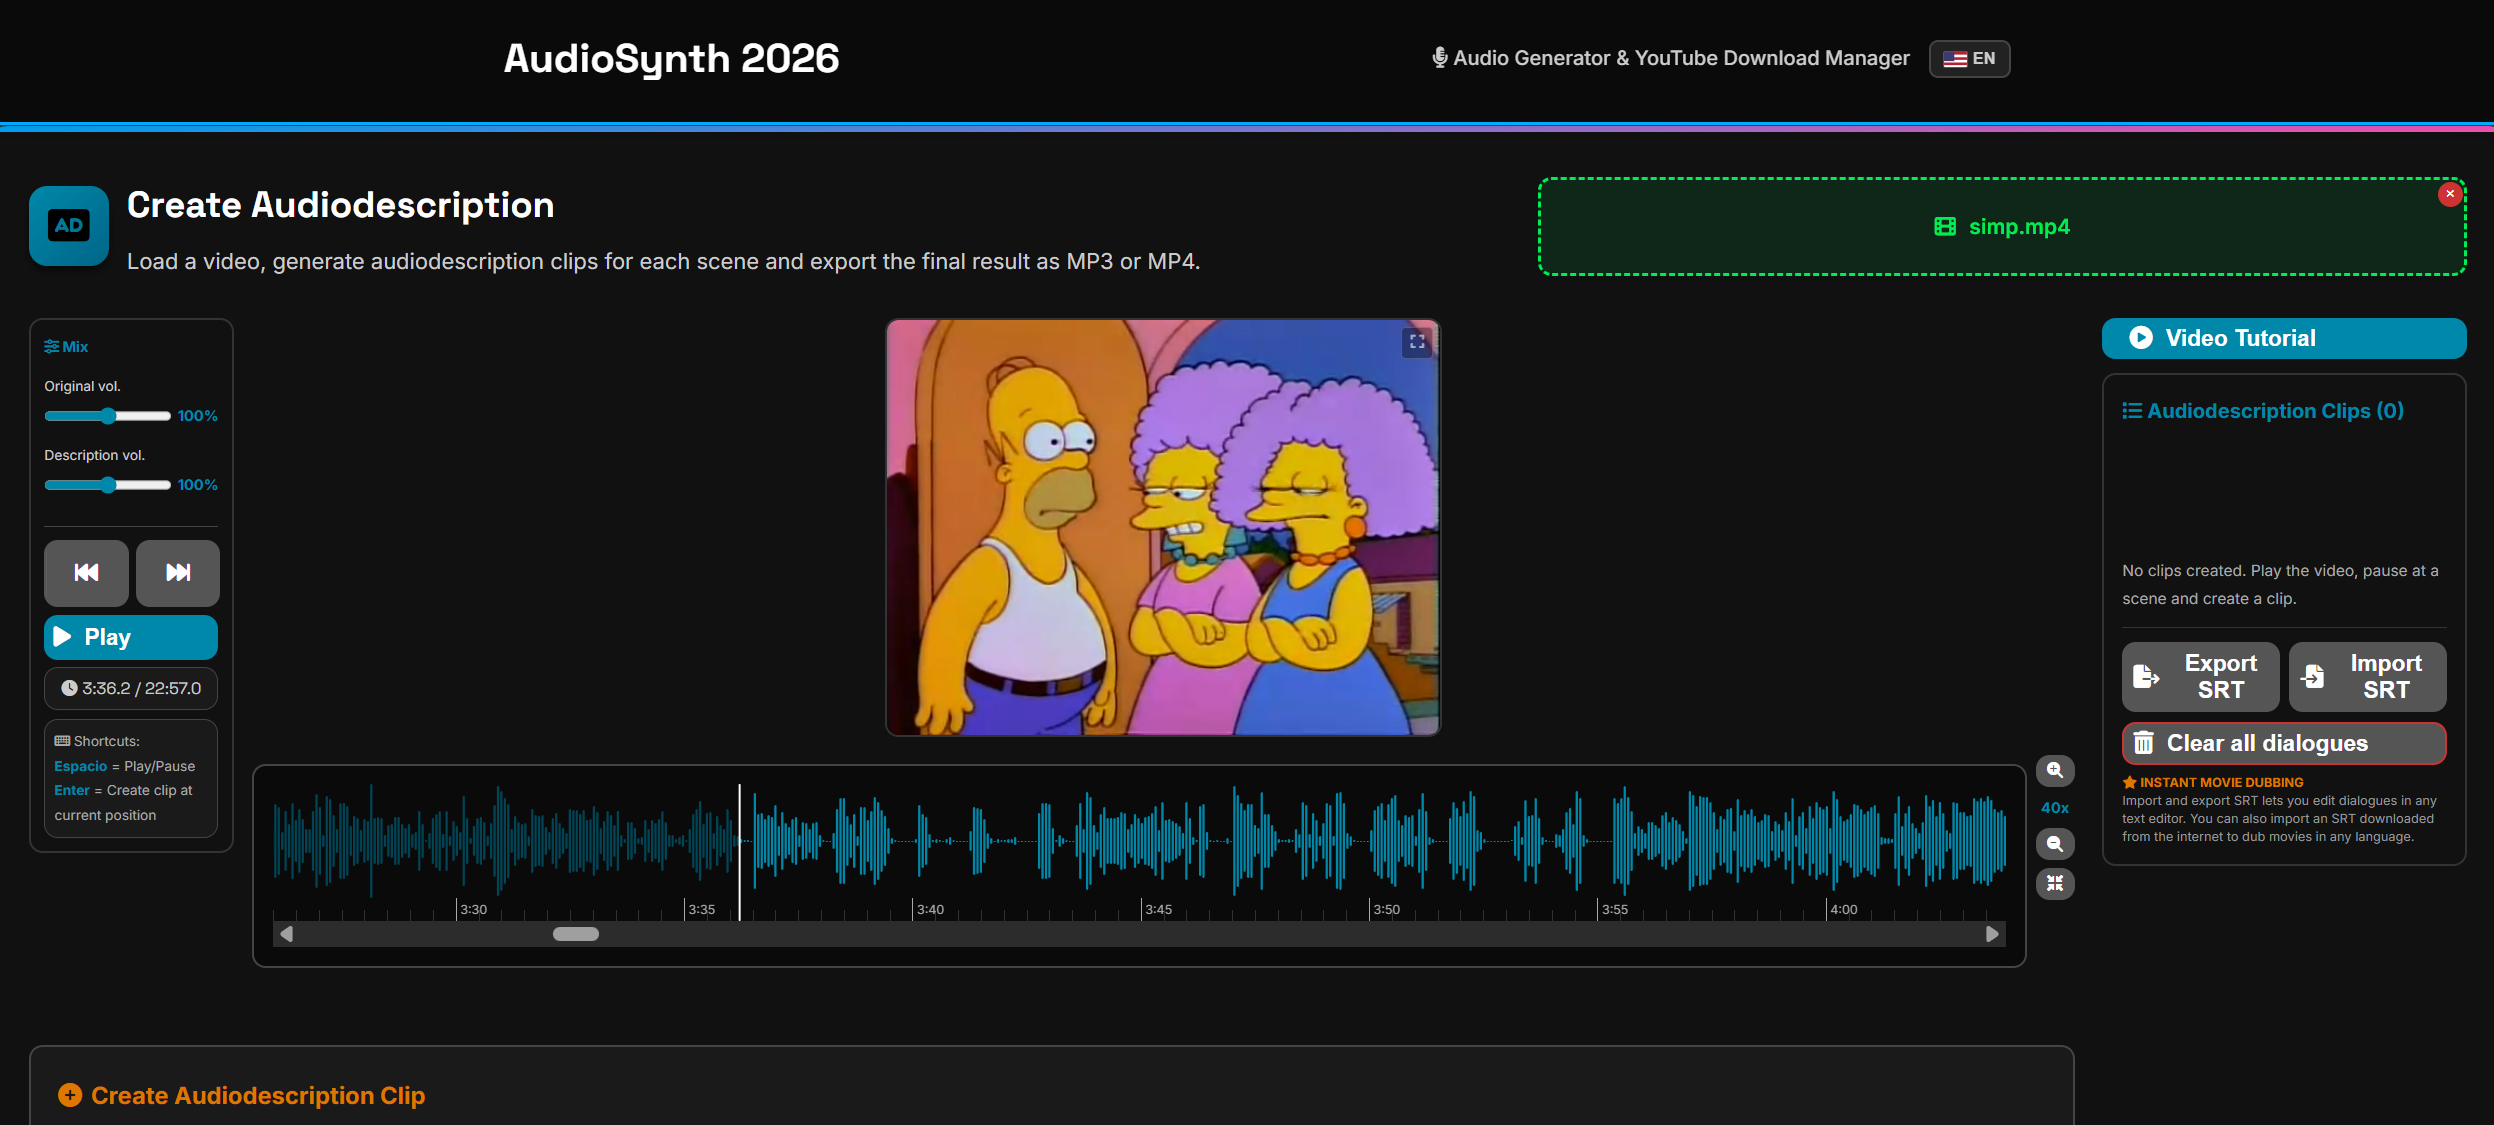Viewport: 2494px width, 1125px height.
Task: Skip to the previous scene
Action: pos(86,573)
